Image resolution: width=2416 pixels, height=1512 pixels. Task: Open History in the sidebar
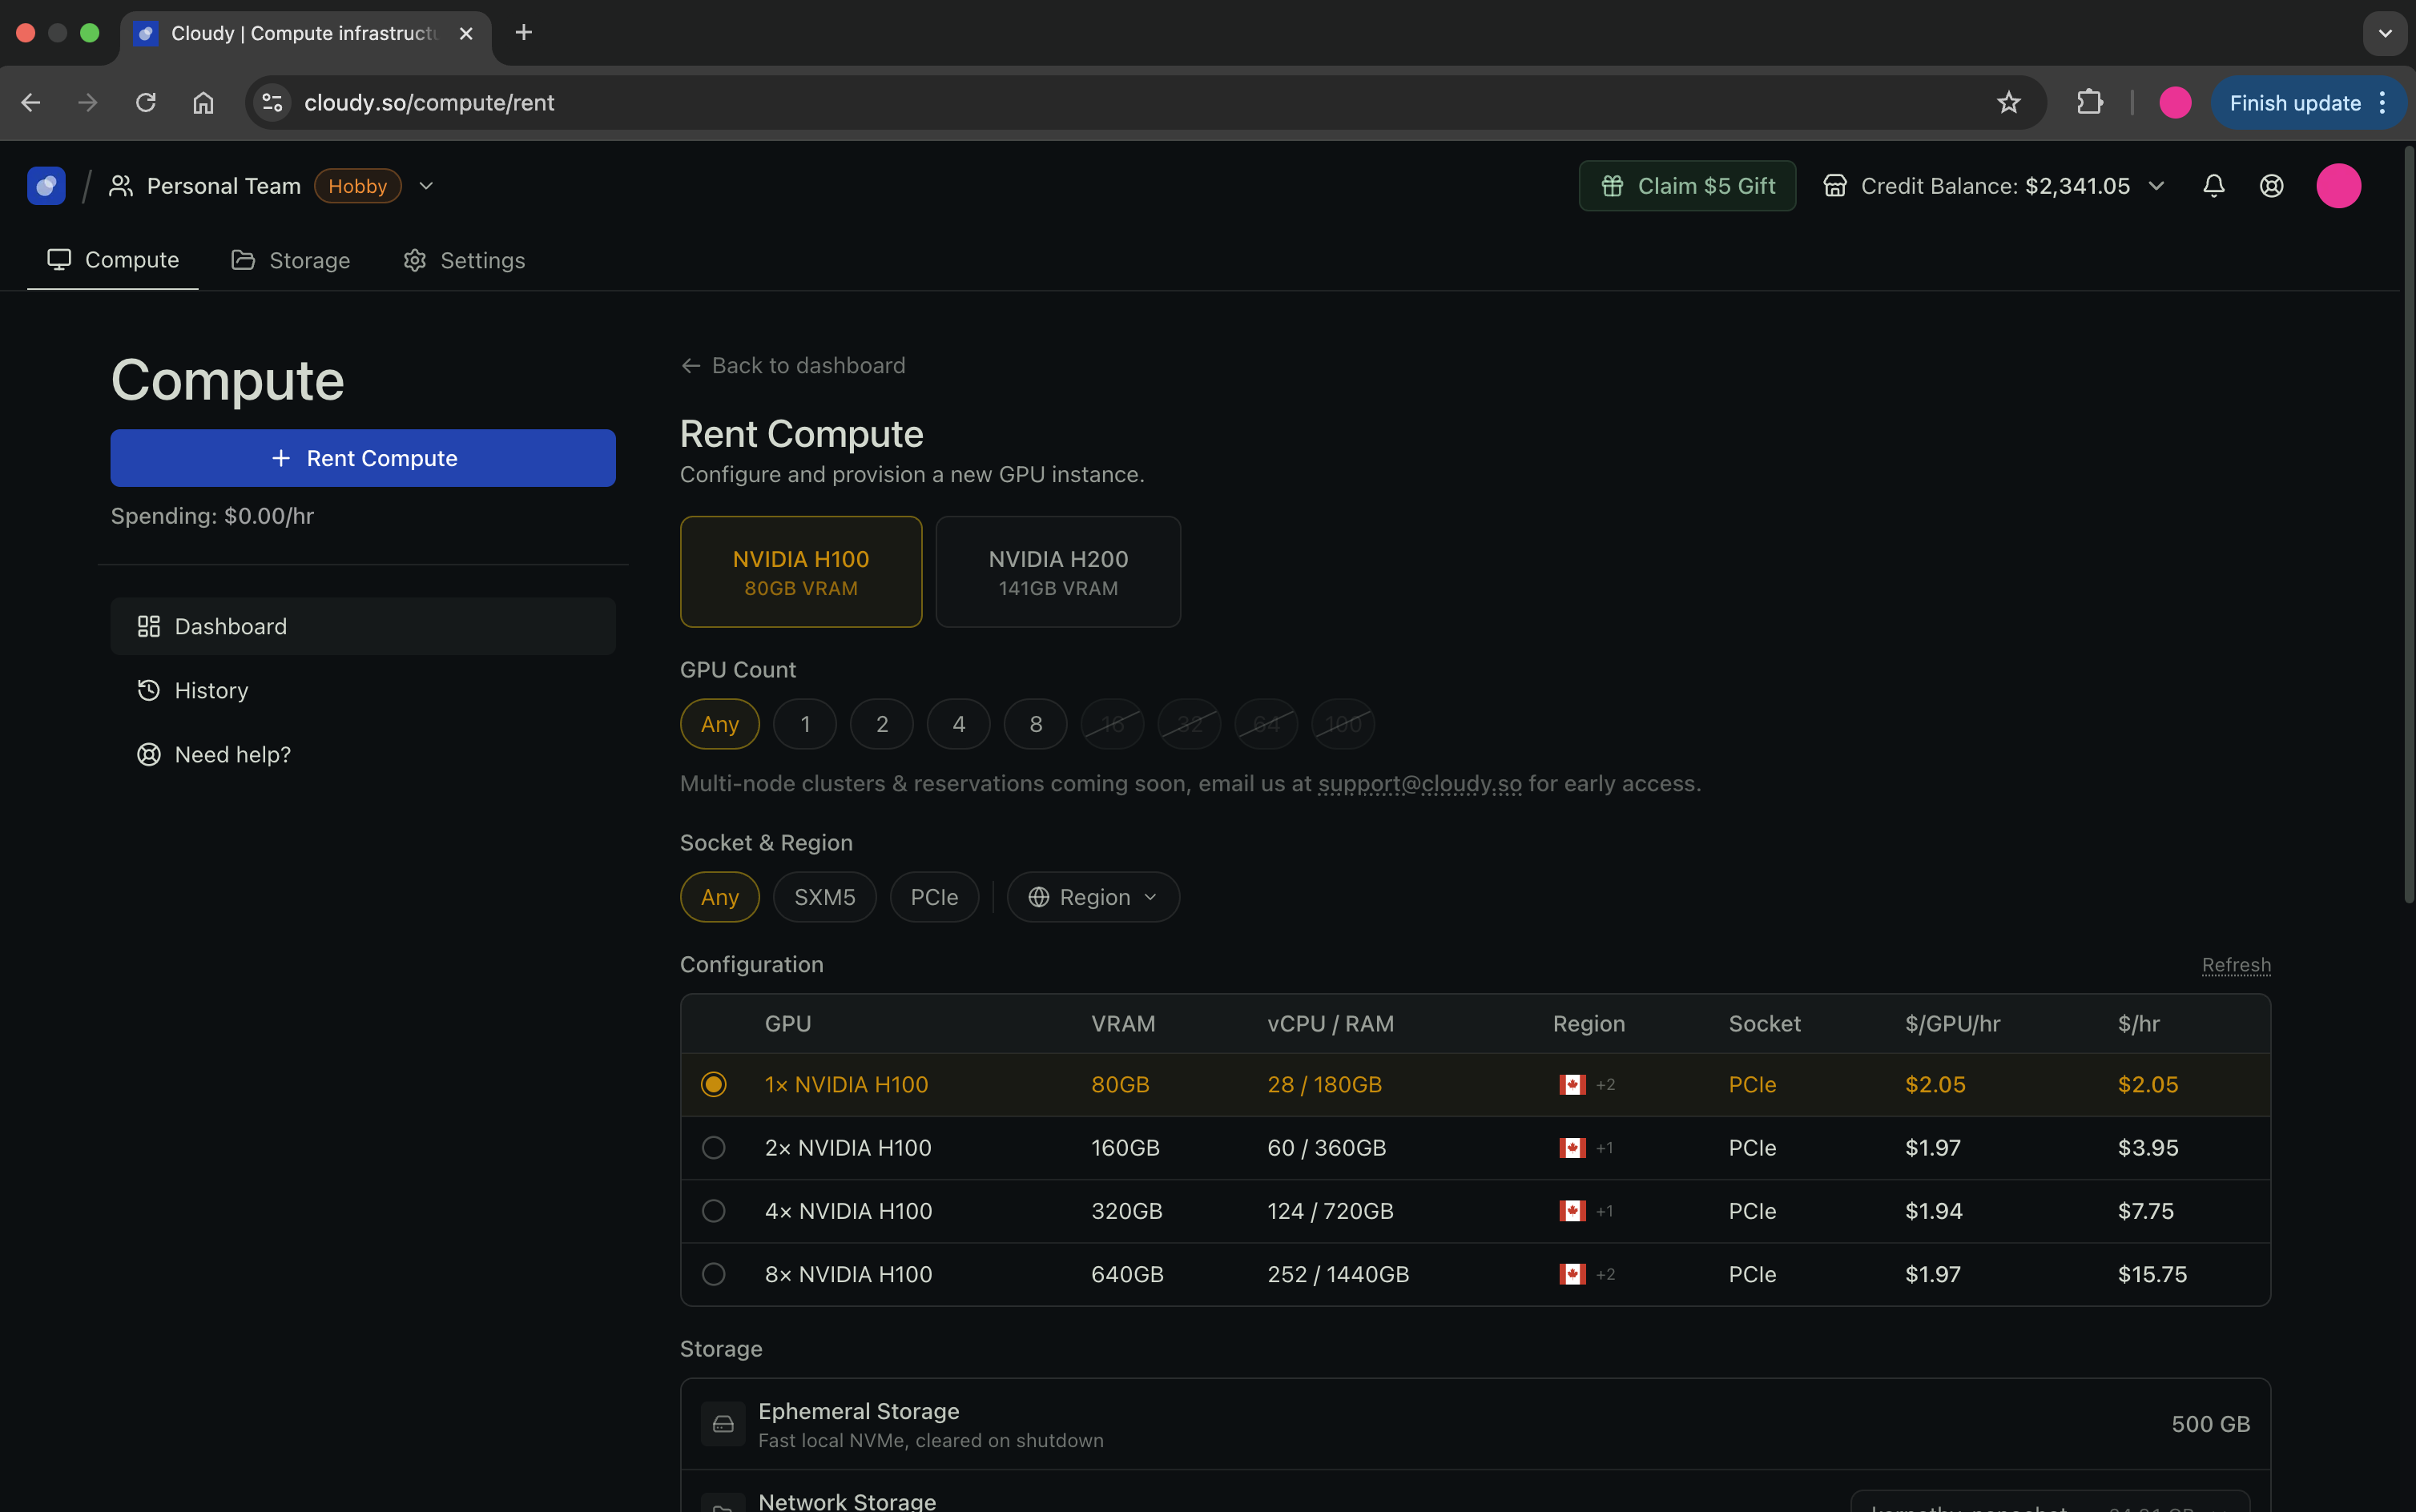pos(211,691)
